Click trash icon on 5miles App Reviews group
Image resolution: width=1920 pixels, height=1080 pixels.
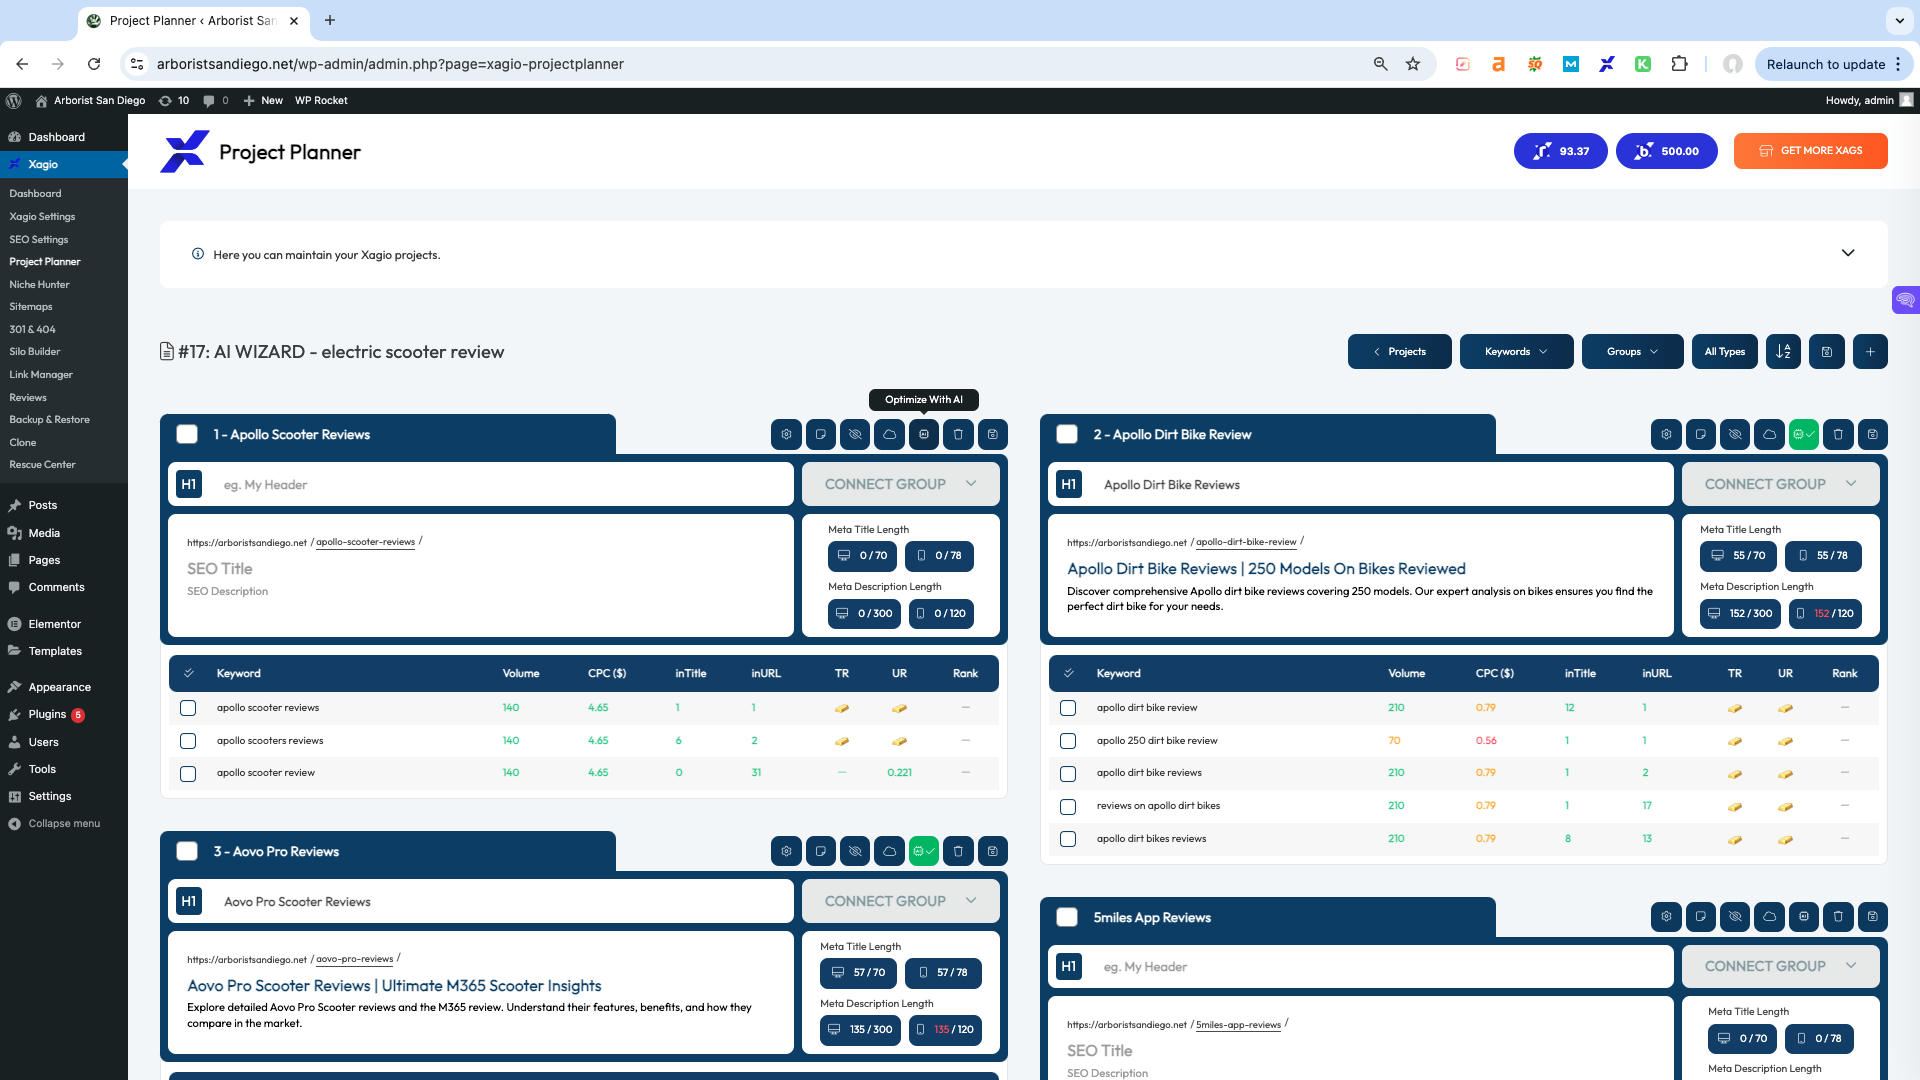point(1838,916)
